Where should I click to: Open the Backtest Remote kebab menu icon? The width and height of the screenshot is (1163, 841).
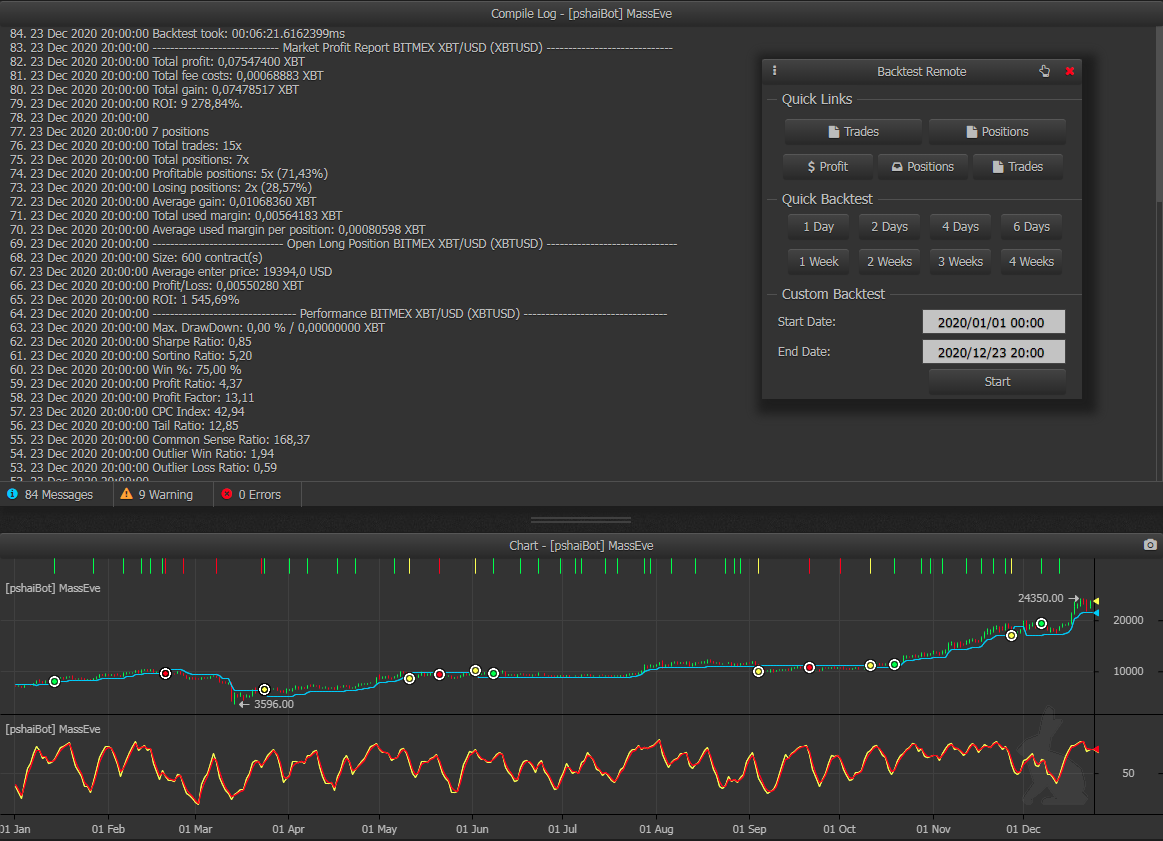point(774,70)
